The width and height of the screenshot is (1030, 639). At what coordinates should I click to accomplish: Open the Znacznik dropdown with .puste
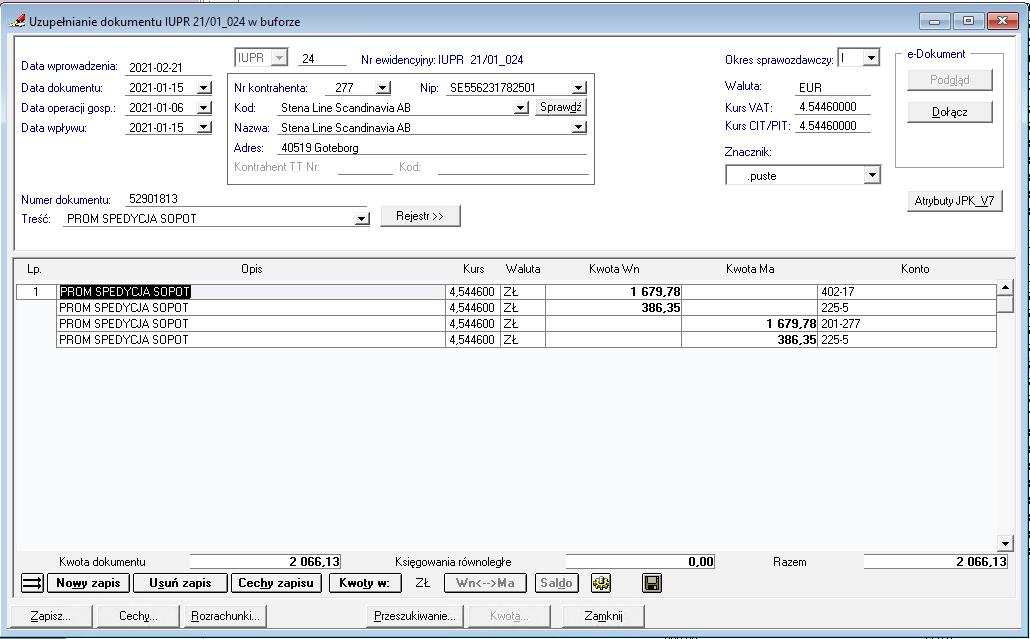pos(871,176)
